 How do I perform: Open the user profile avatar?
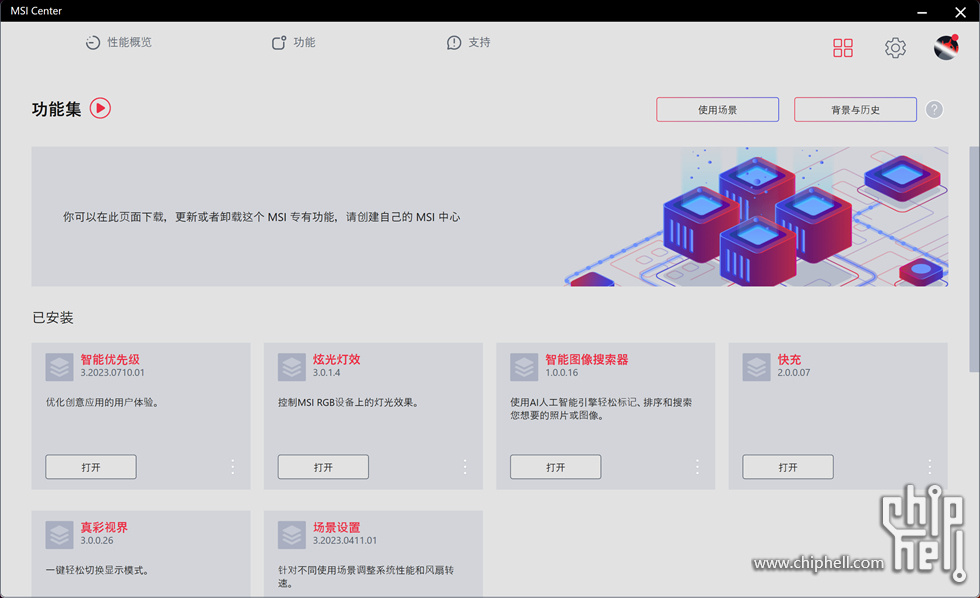coord(946,47)
